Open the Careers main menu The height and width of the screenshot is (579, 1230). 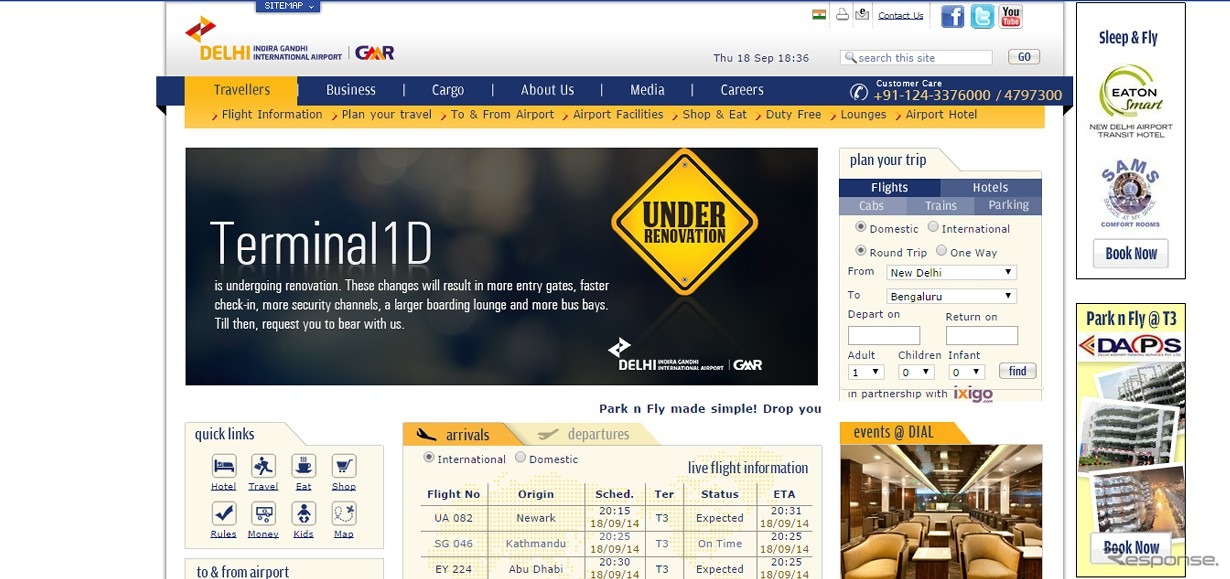(742, 90)
